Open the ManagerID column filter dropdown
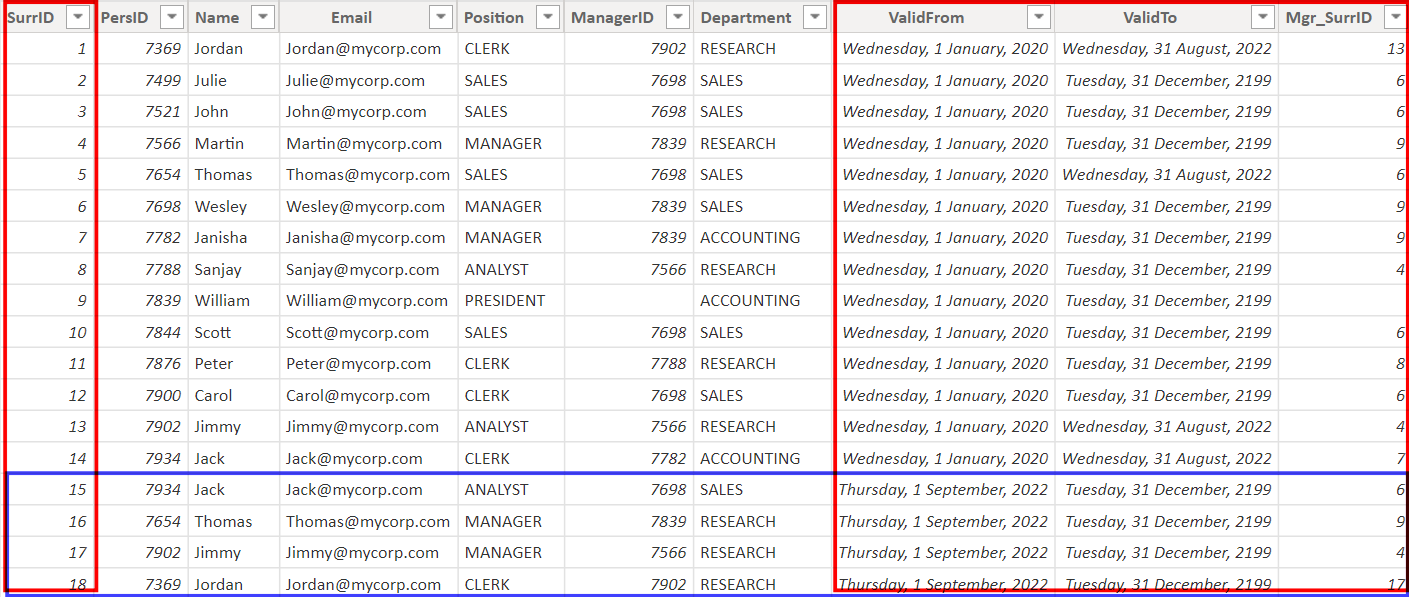1409x597 pixels. click(x=677, y=17)
